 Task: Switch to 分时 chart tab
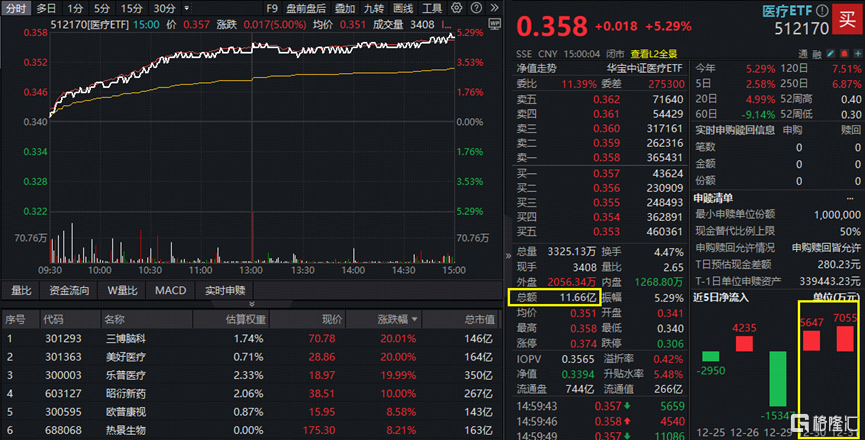point(15,8)
